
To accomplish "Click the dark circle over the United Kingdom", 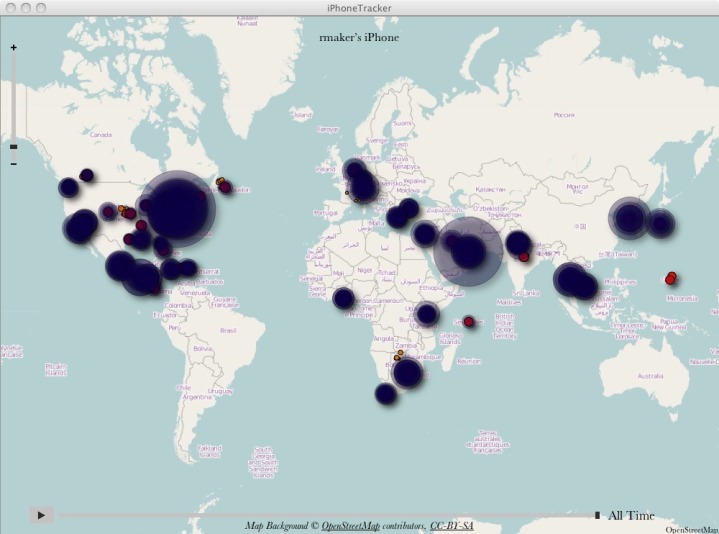I will pos(355,171).
